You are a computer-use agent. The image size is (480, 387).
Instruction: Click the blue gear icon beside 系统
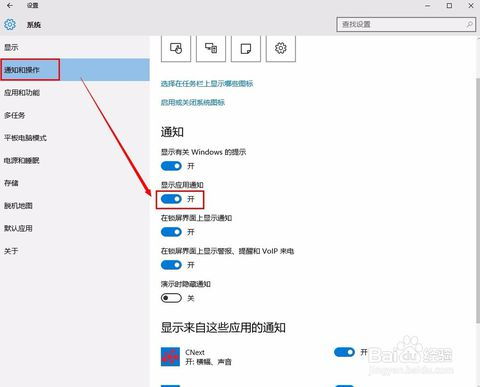[x=10, y=24]
